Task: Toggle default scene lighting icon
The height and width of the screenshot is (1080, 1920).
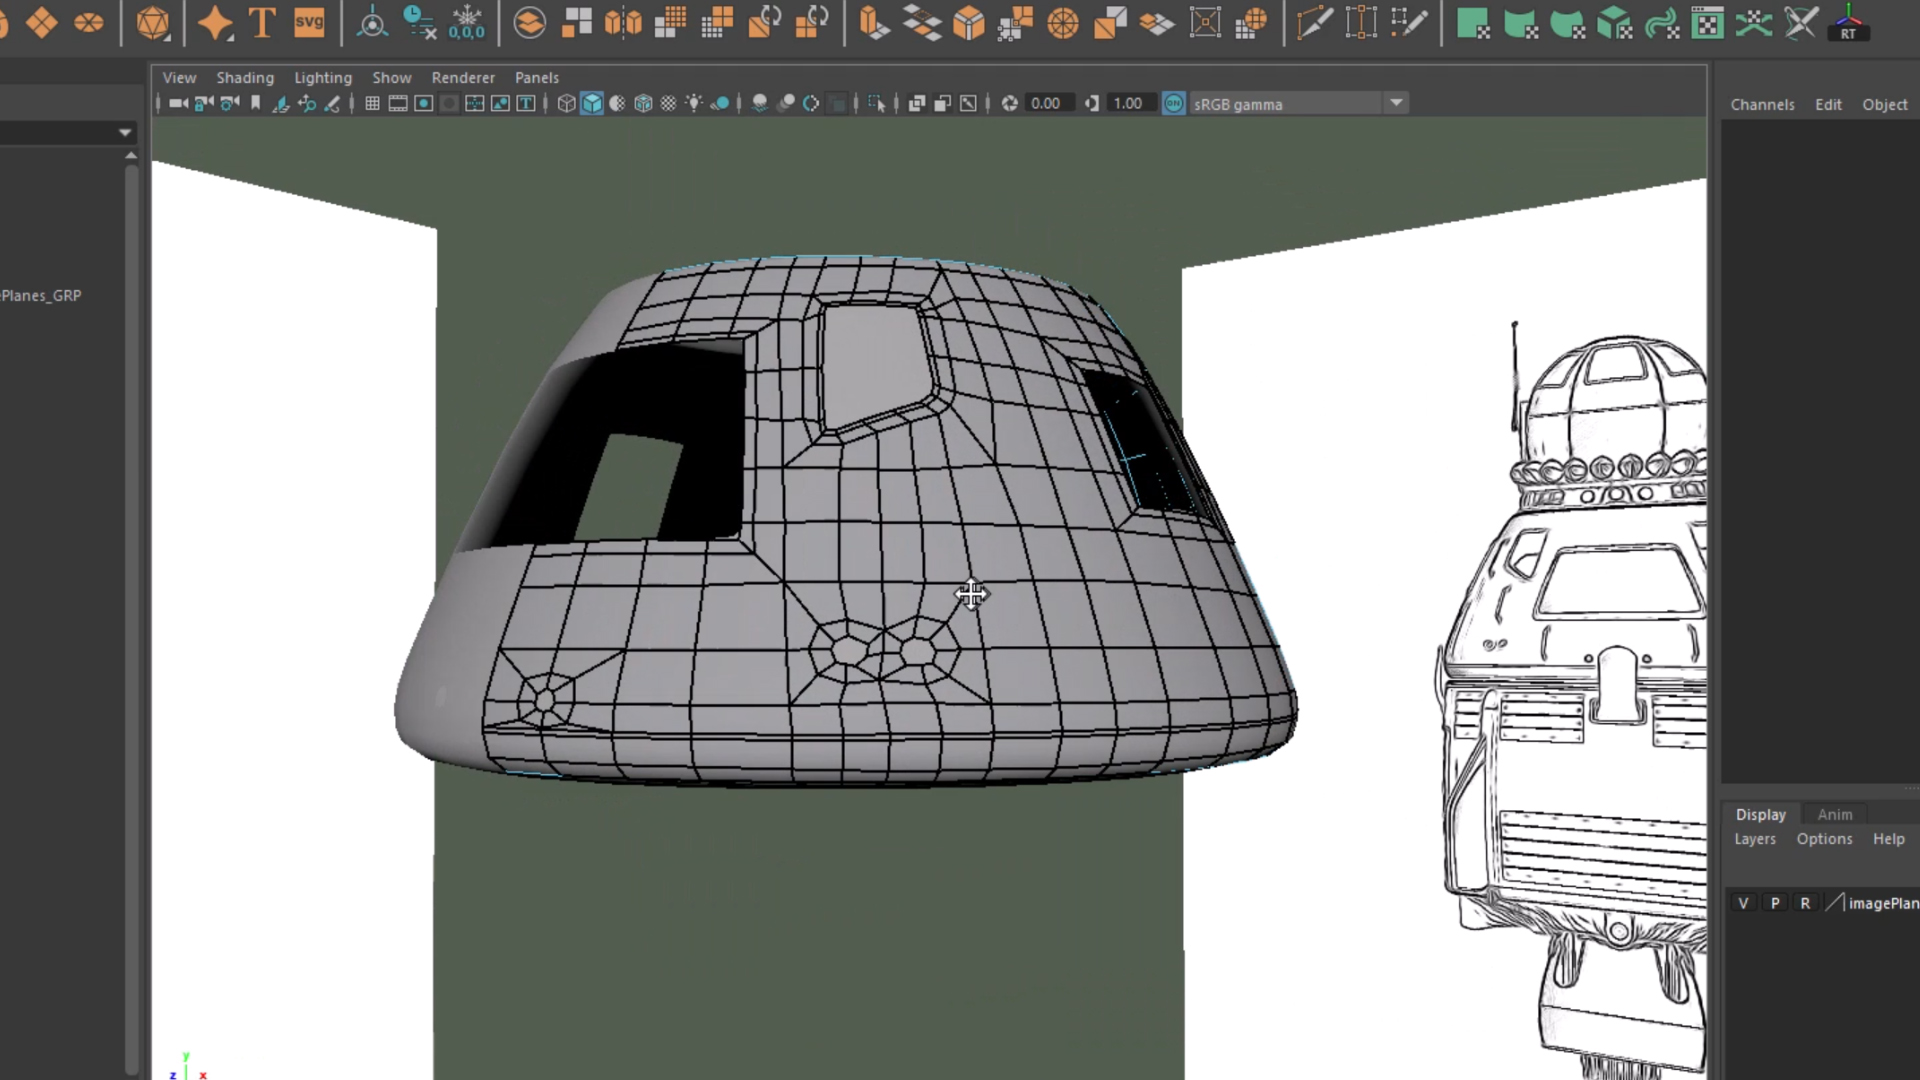Action: pos(693,103)
